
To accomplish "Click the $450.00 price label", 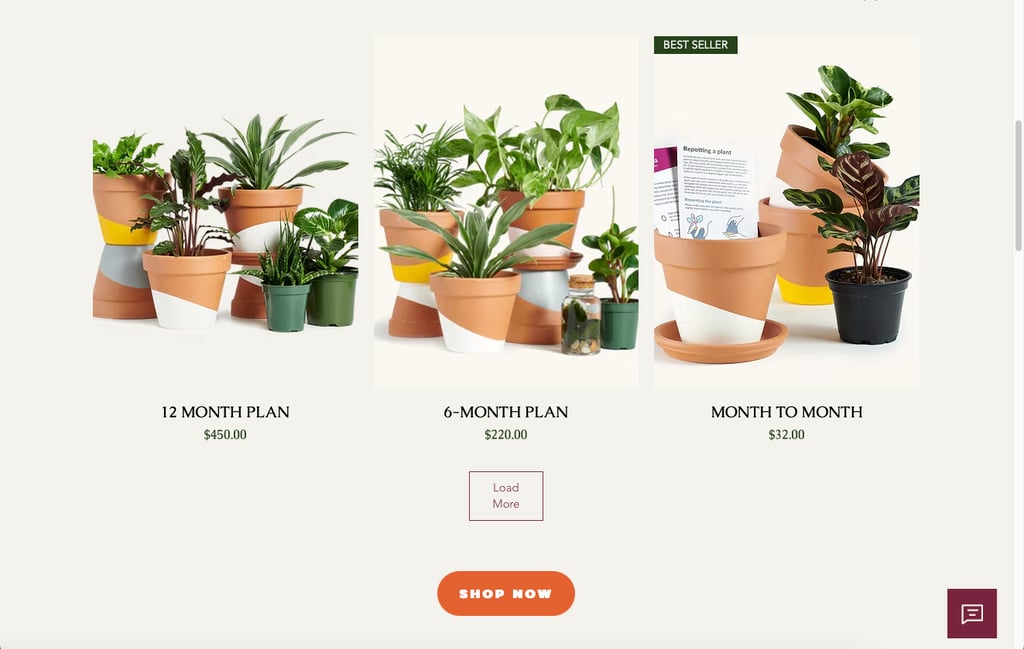I will pyautogui.click(x=225, y=435).
